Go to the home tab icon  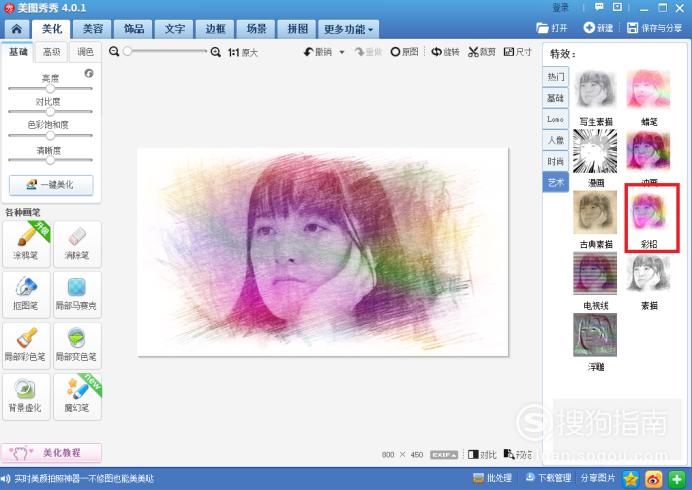17,29
